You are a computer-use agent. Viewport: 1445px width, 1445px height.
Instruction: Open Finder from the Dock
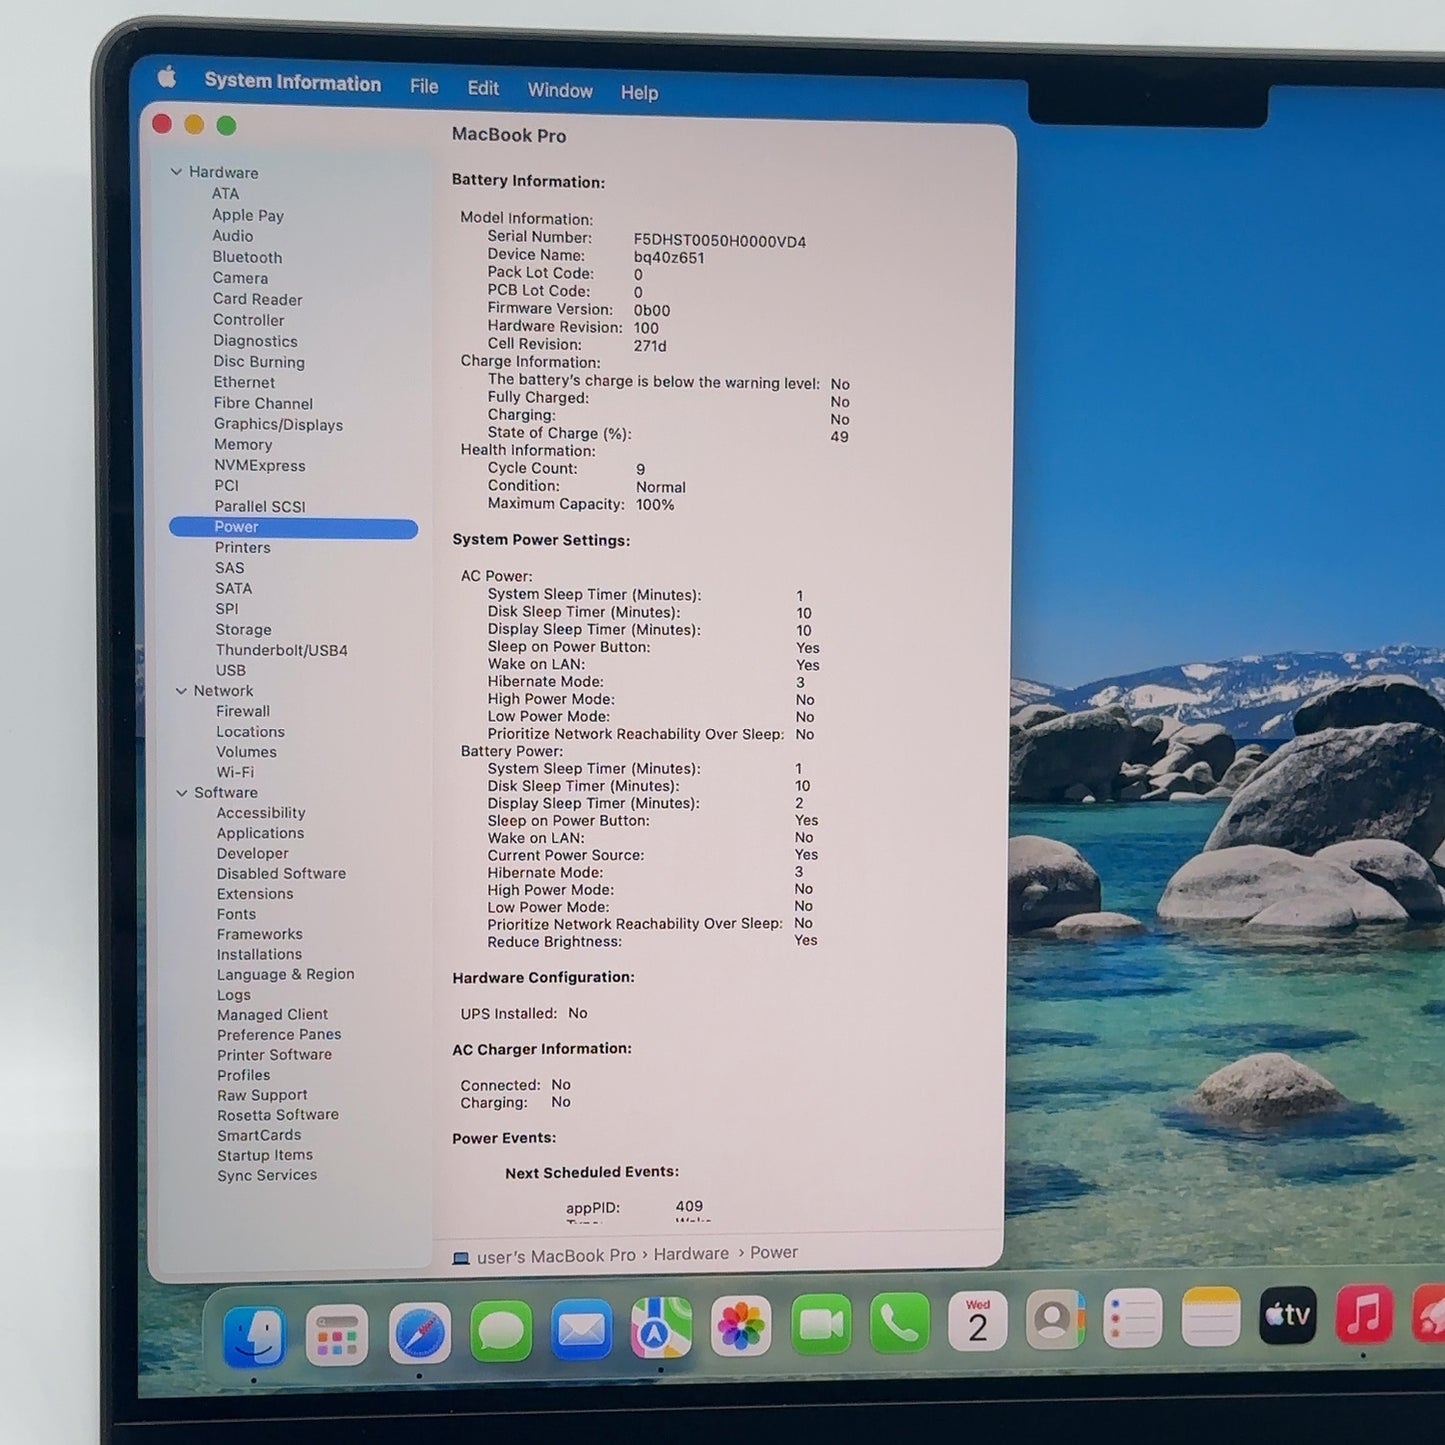[254, 1337]
